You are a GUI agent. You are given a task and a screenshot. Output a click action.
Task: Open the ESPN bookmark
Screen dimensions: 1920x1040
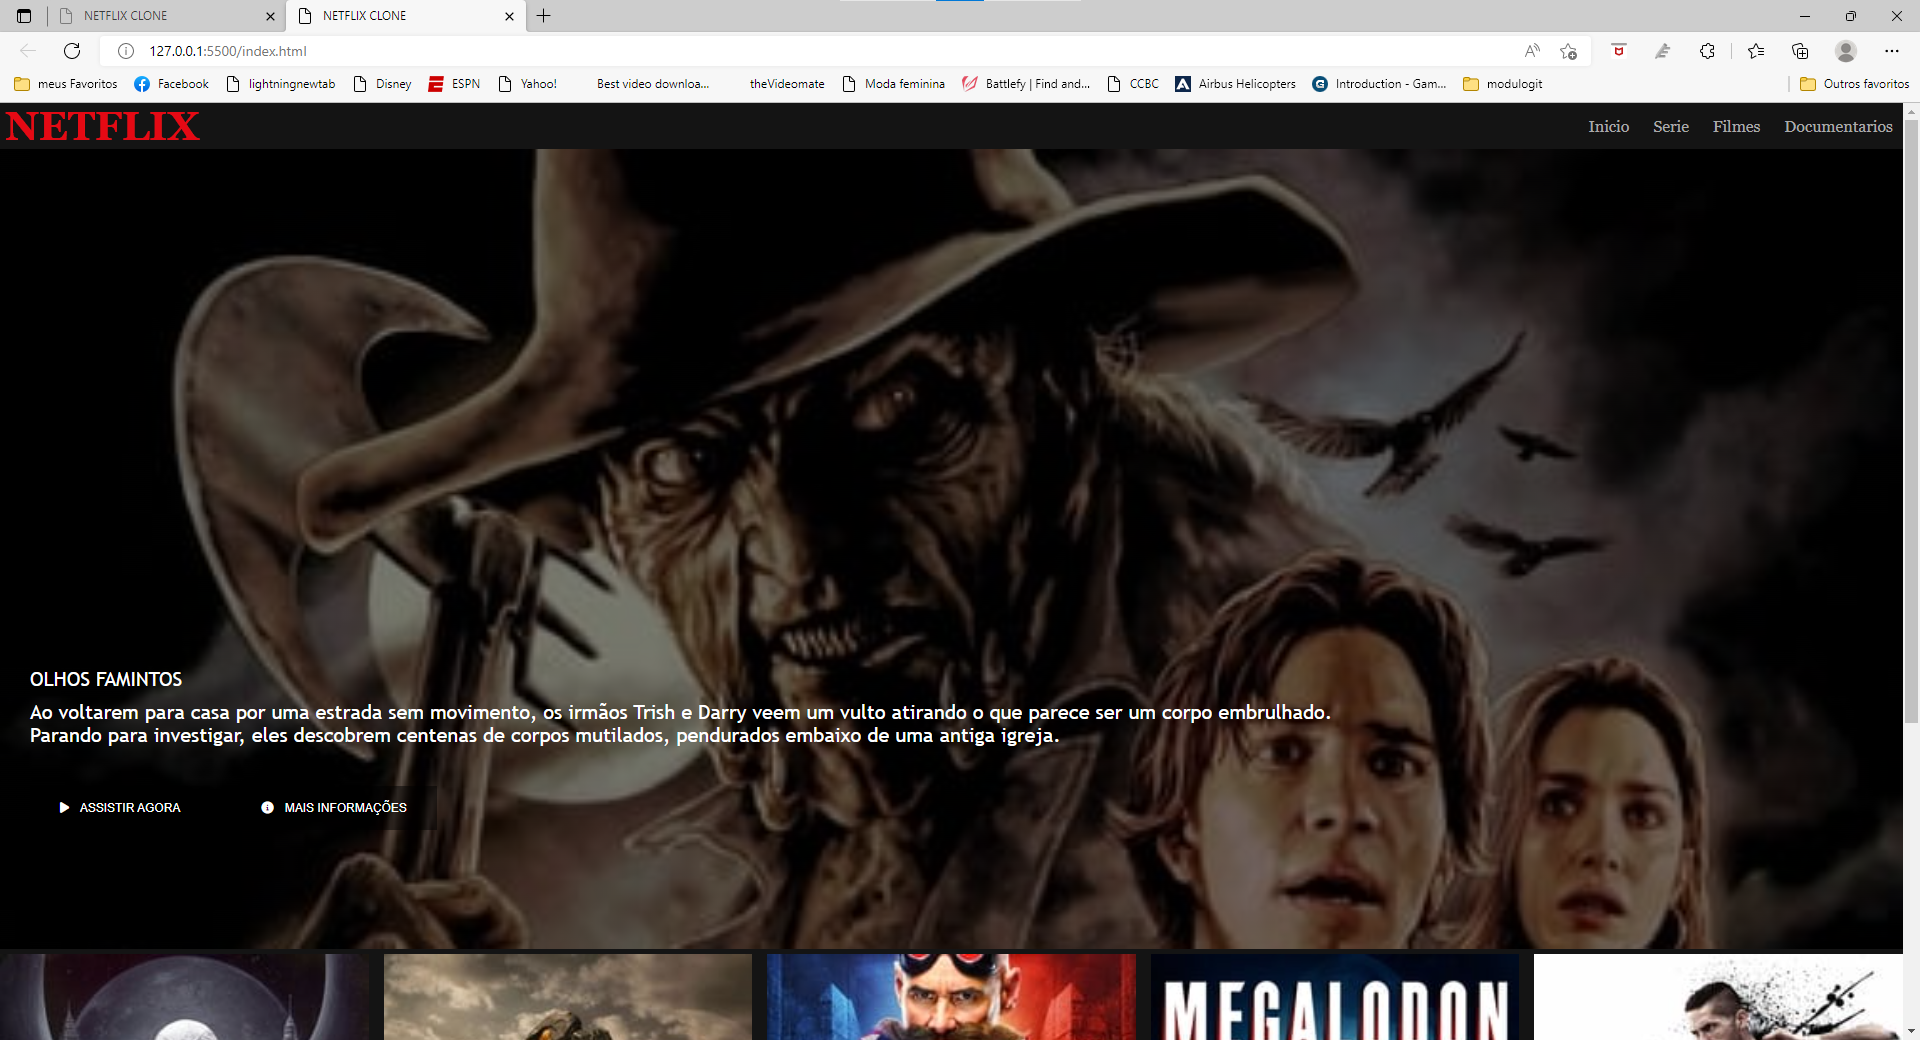(454, 84)
